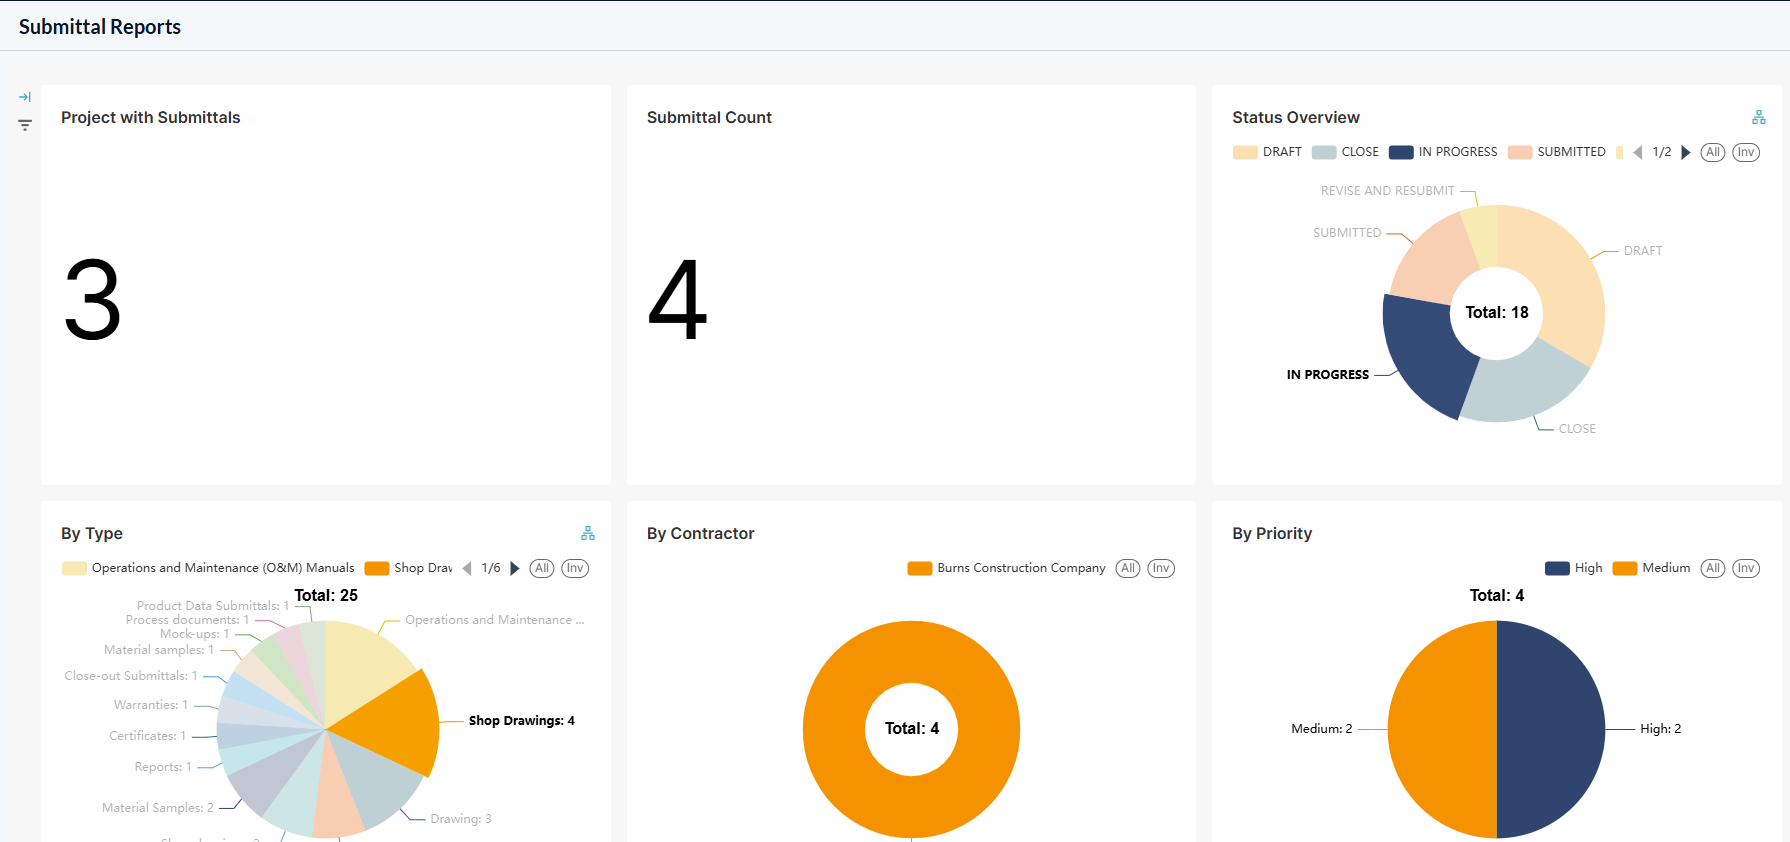Invert legend selection in By Contractor

click(1161, 568)
